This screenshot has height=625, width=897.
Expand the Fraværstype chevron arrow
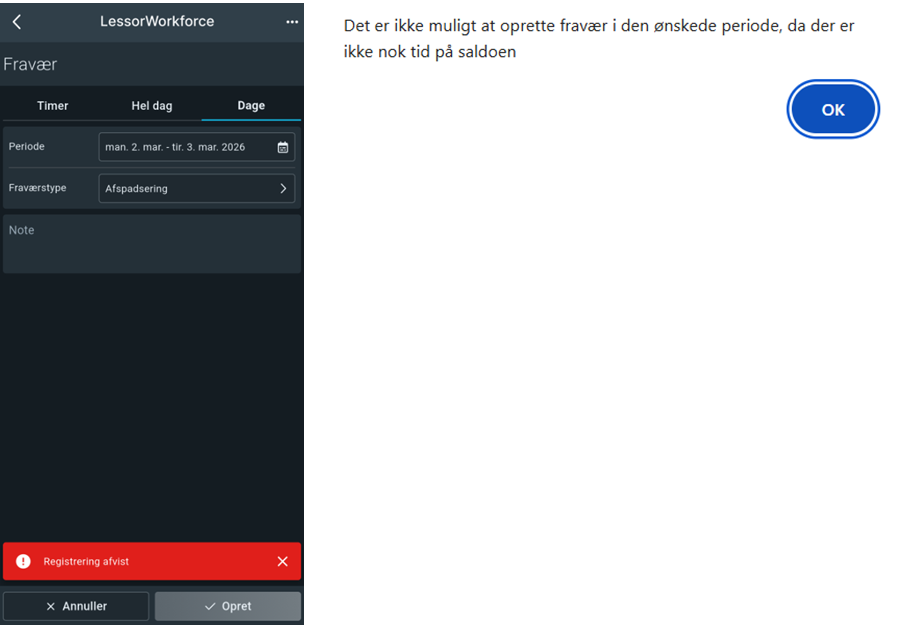coord(283,188)
